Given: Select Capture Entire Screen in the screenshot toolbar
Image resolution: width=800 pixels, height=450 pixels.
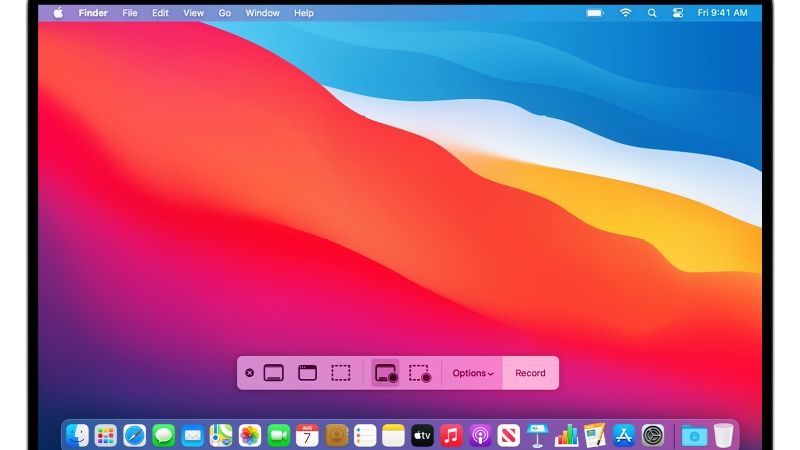Looking at the screenshot, I should point(273,373).
